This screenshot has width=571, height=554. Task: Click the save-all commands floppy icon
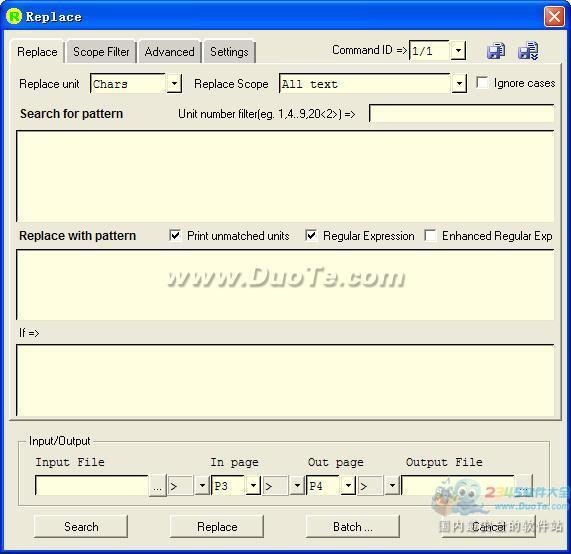click(x=528, y=51)
